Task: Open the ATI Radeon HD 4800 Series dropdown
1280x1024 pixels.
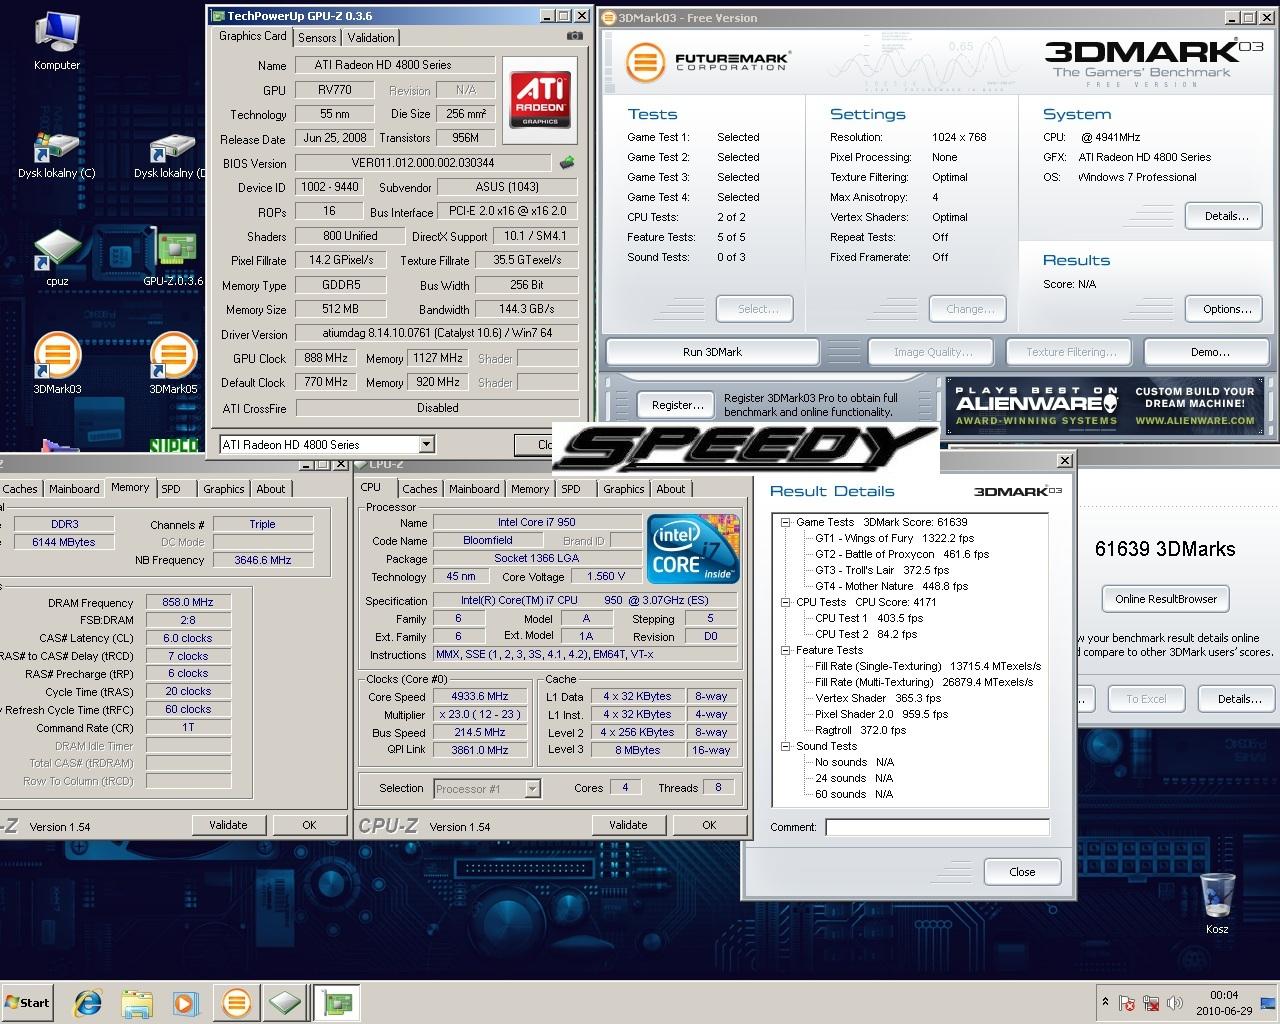Action: [x=426, y=444]
